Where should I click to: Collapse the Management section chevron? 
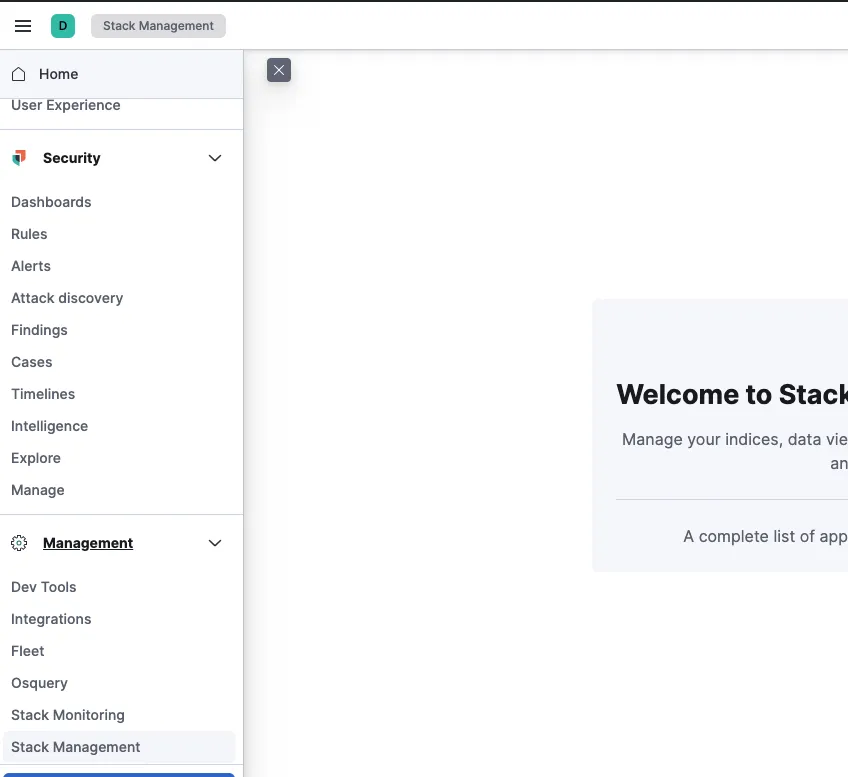pos(215,543)
